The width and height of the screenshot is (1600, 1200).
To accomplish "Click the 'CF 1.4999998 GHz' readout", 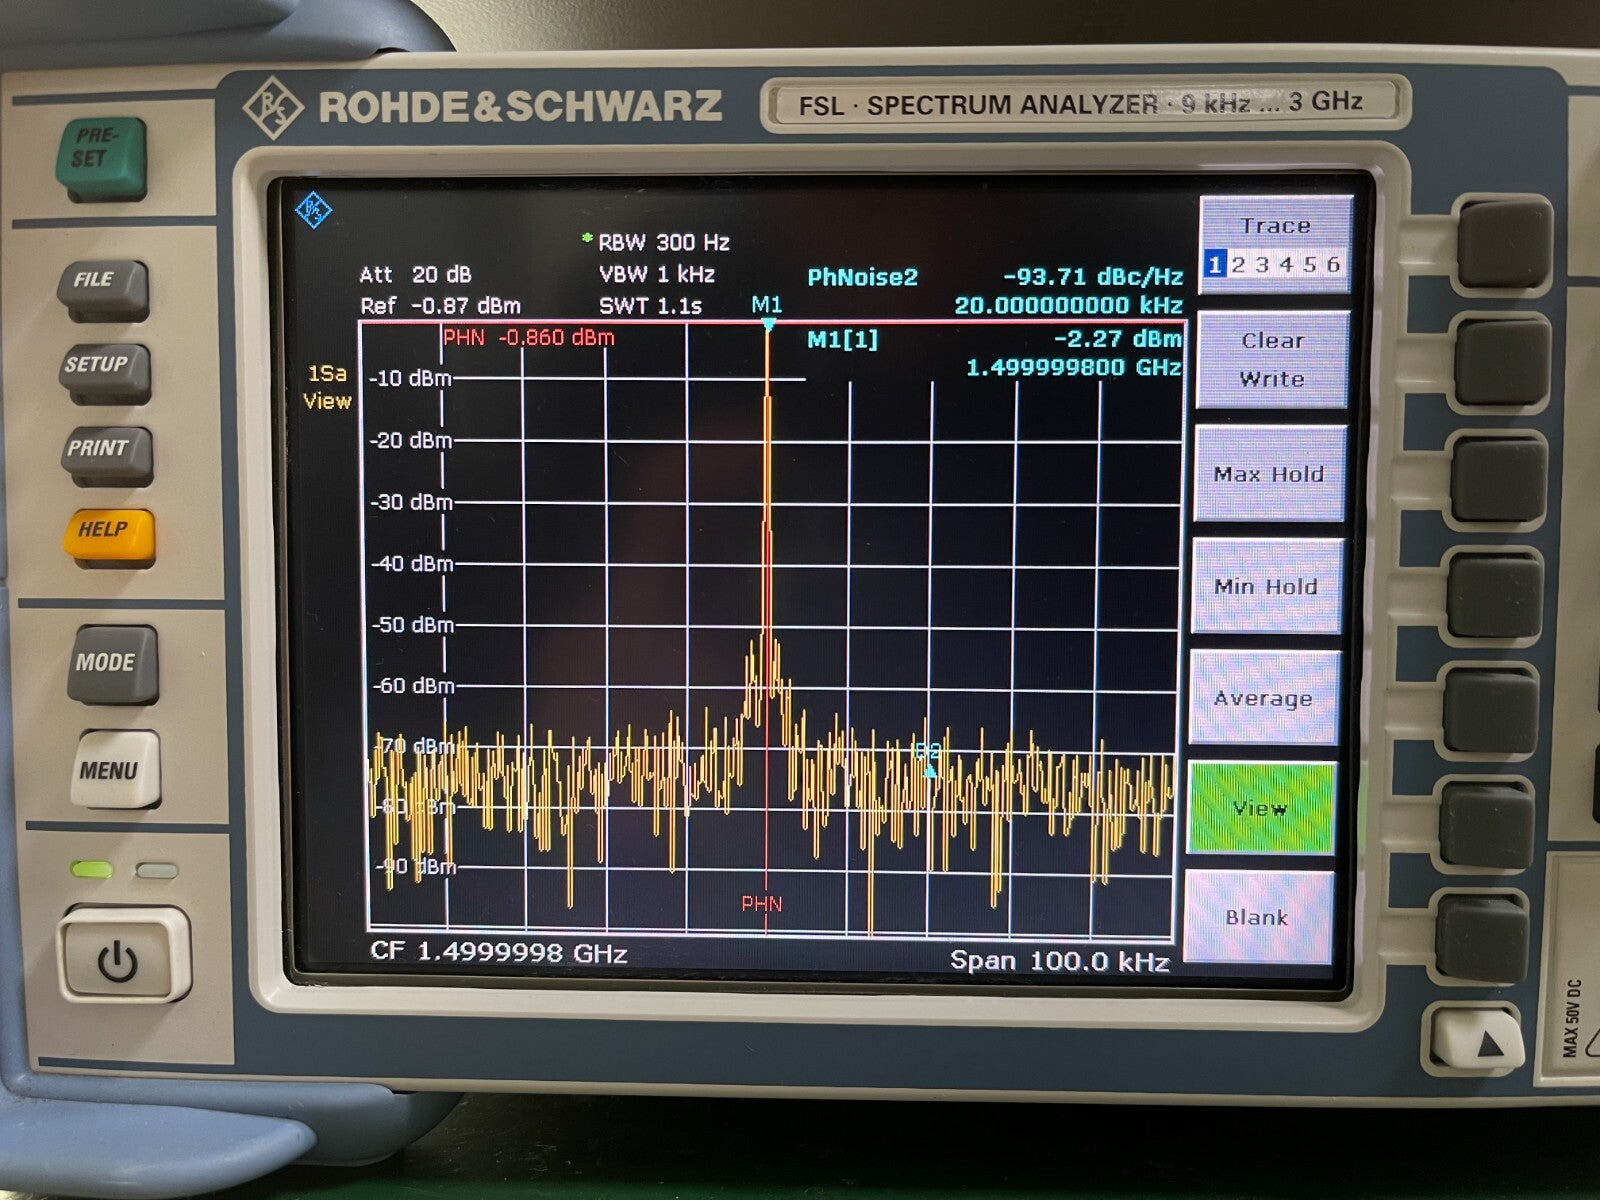I will (x=499, y=952).
